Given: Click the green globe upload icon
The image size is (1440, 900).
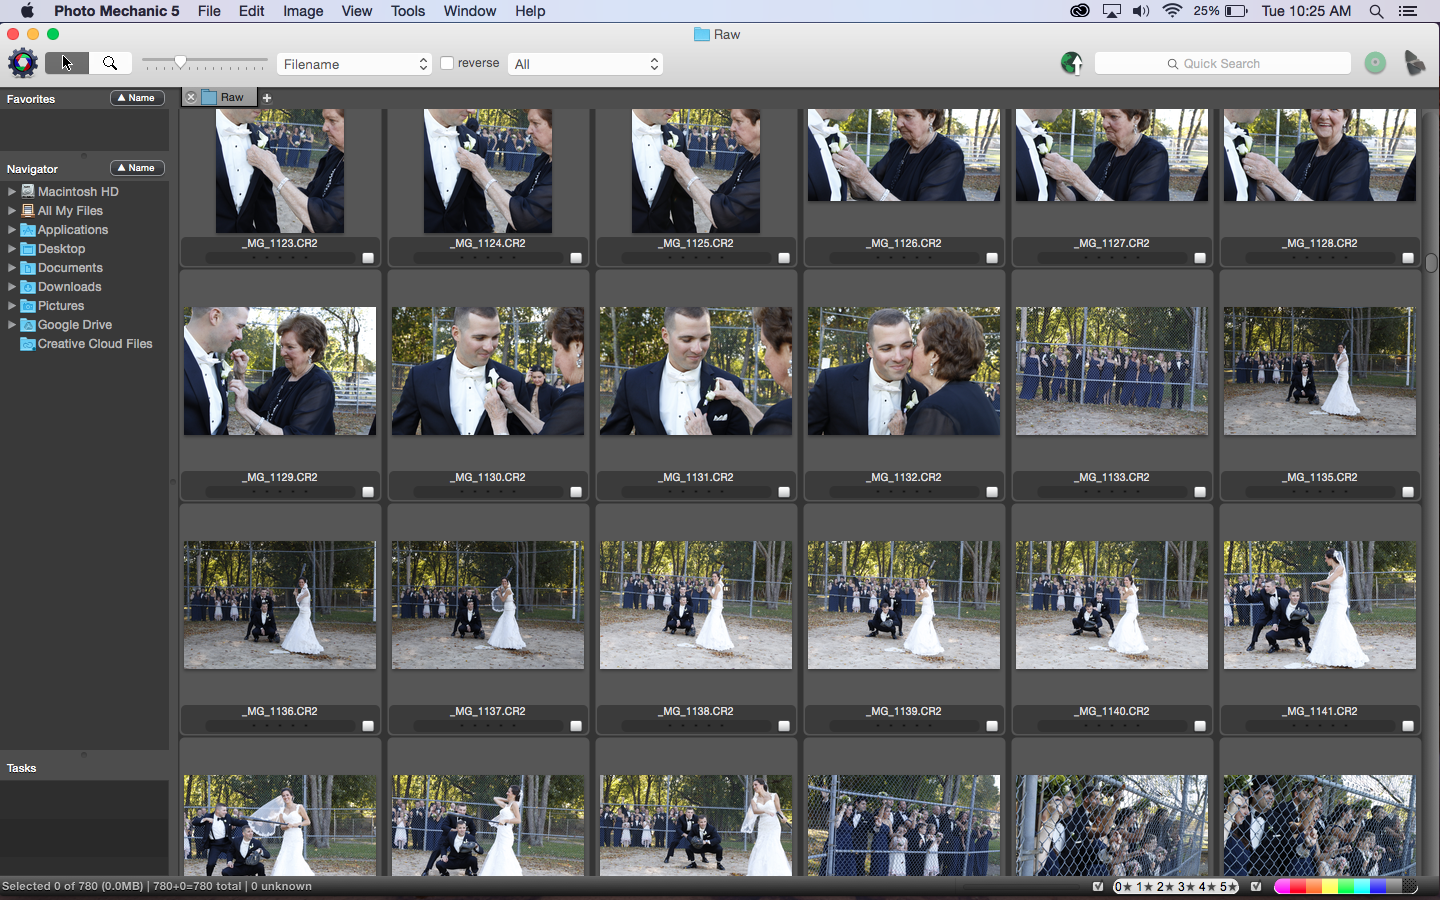Looking at the screenshot, I should 1071,64.
